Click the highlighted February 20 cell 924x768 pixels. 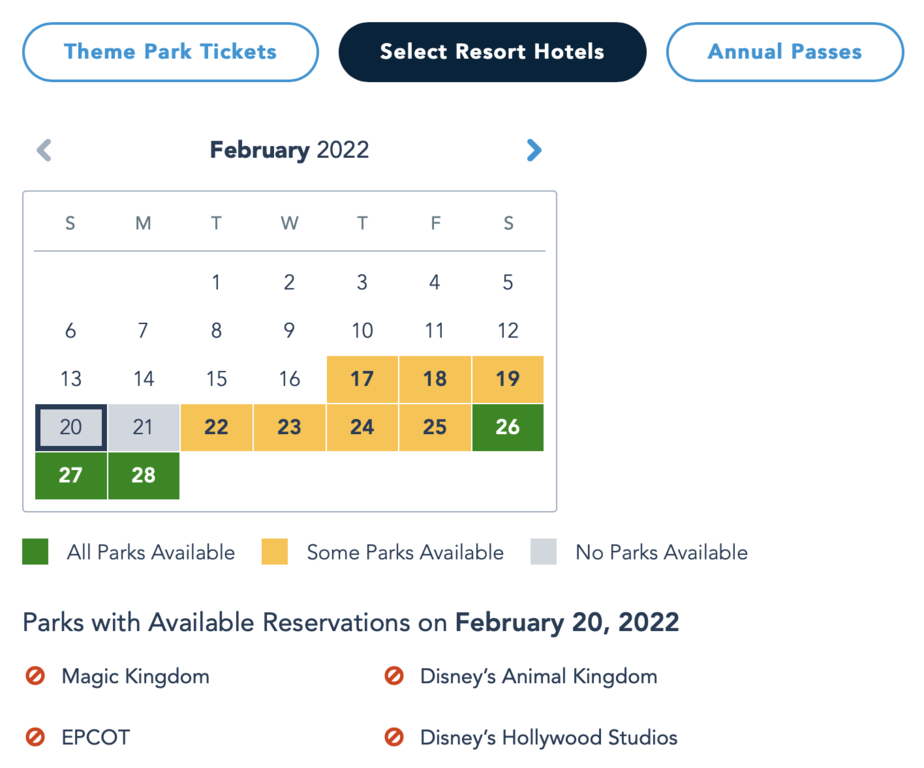click(x=71, y=427)
